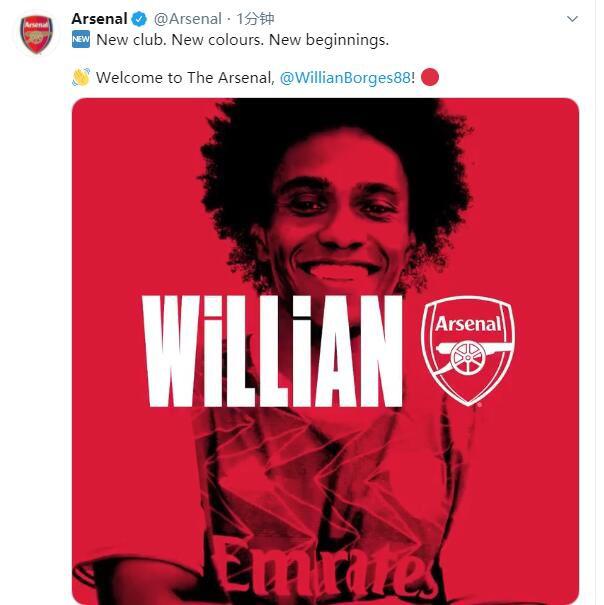The width and height of the screenshot is (604, 605).
Task: Click the red circle emoji
Action: (430, 77)
